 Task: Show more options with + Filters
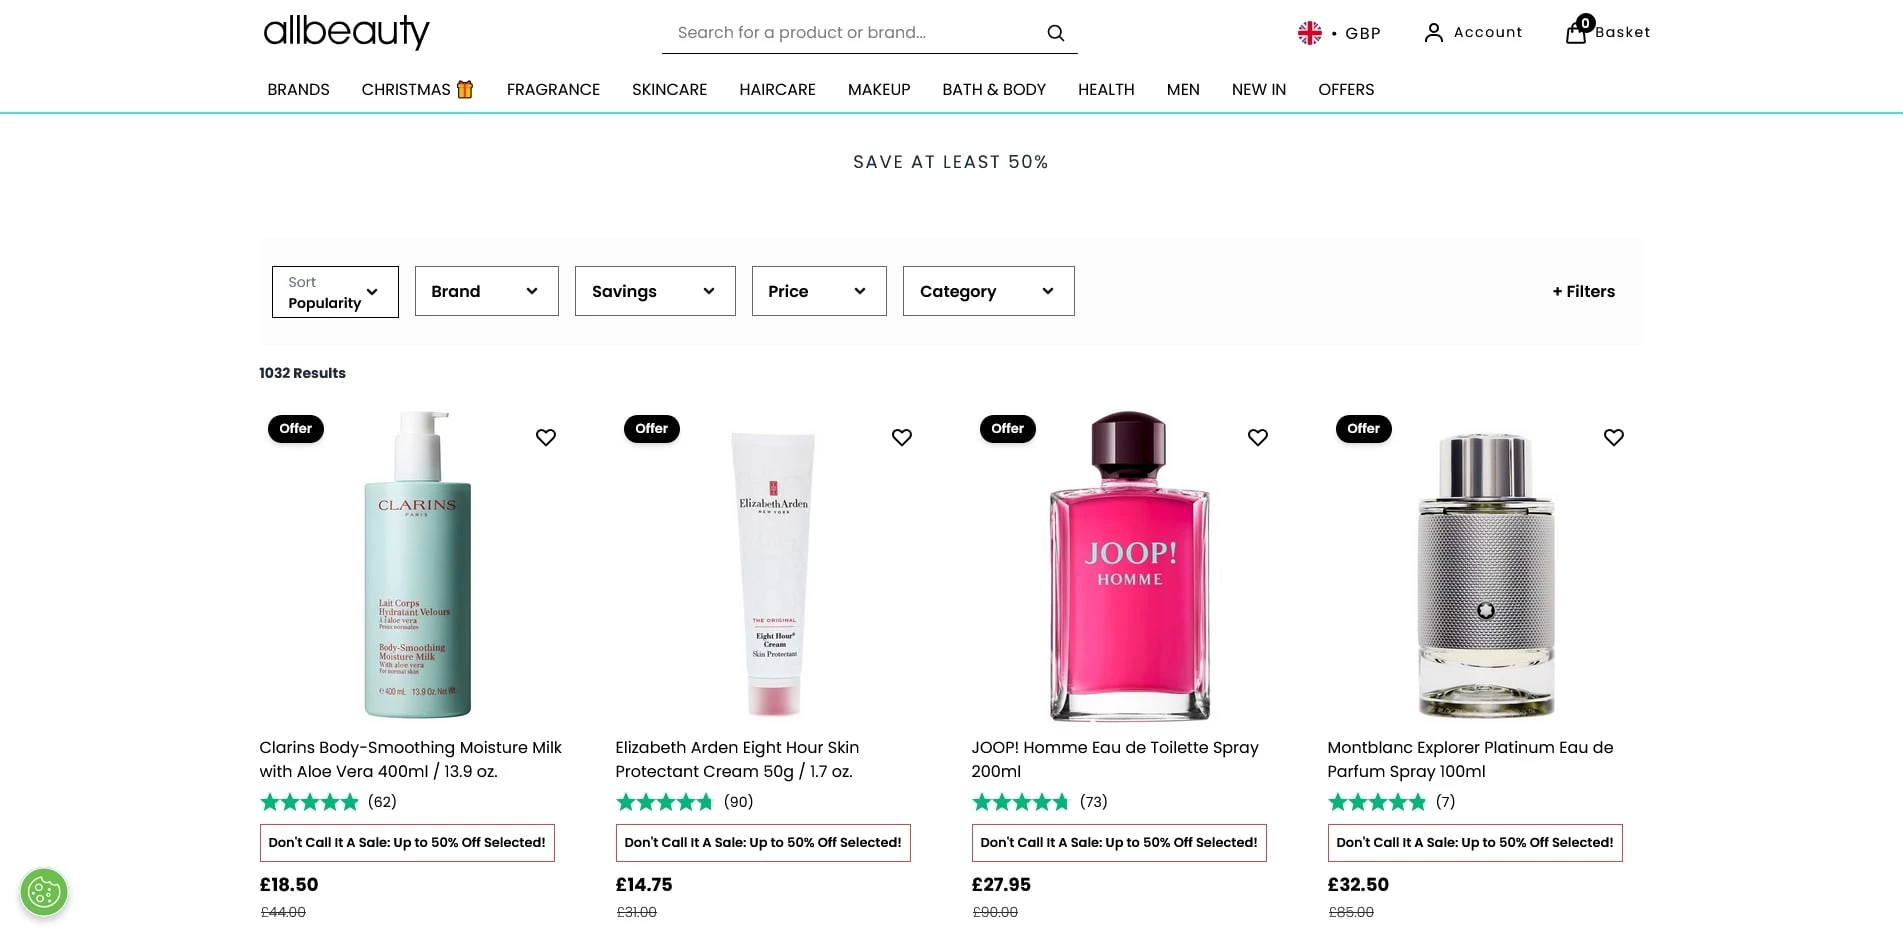[x=1583, y=291]
